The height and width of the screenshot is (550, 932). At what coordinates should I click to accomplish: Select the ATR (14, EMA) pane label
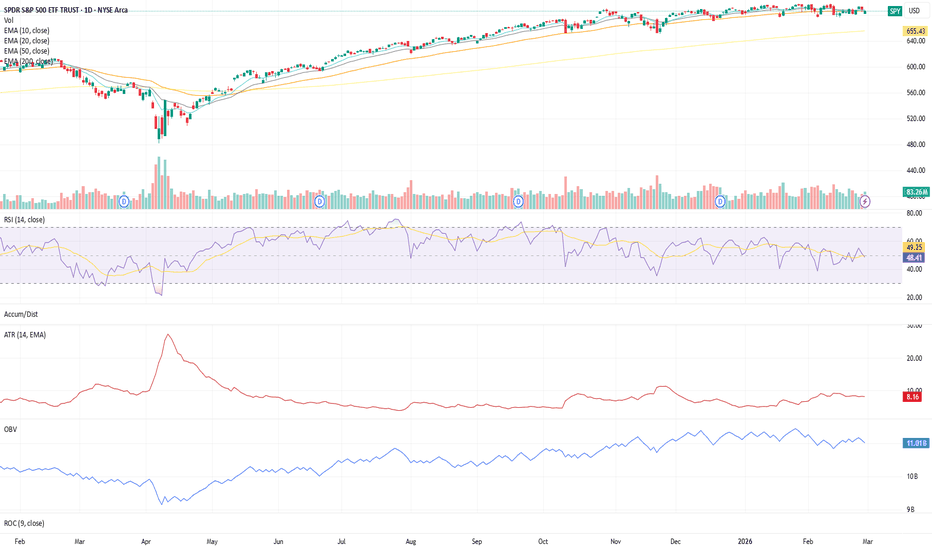25,335
